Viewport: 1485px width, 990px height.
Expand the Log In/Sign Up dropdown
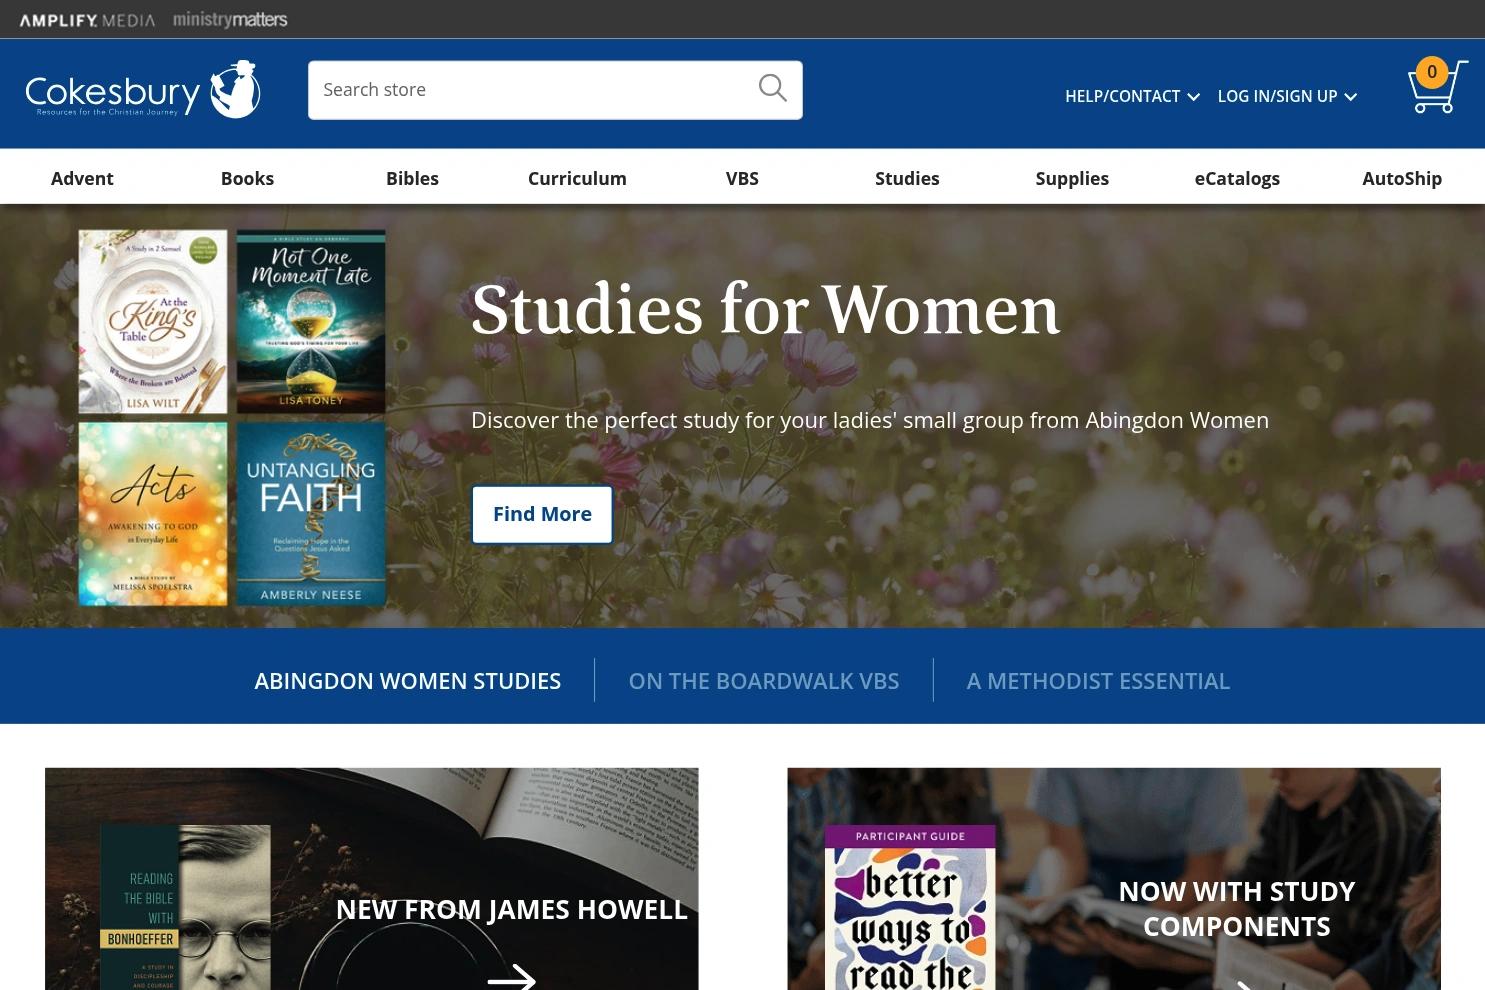tap(1287, 96)
